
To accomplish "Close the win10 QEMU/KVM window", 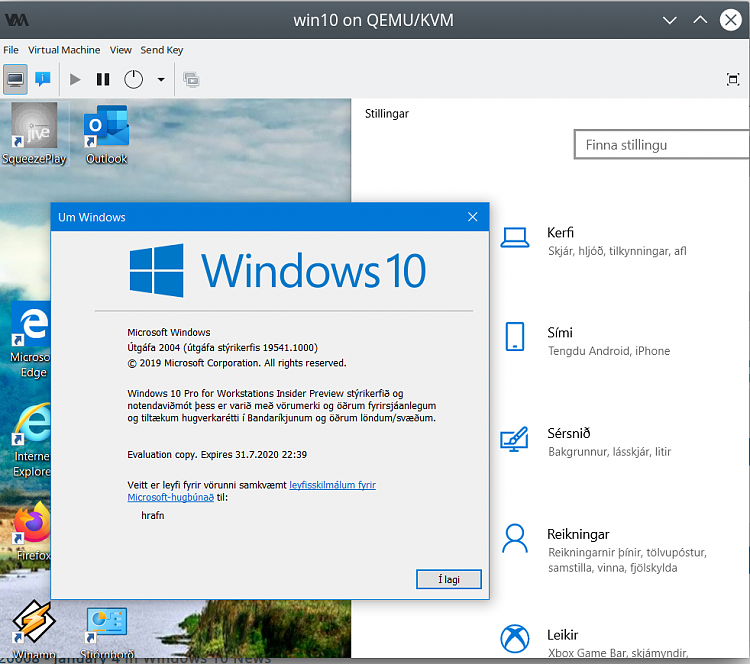I will (731, 20).
